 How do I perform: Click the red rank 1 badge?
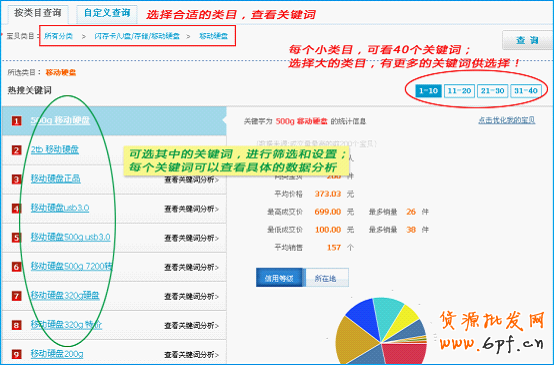16,121
